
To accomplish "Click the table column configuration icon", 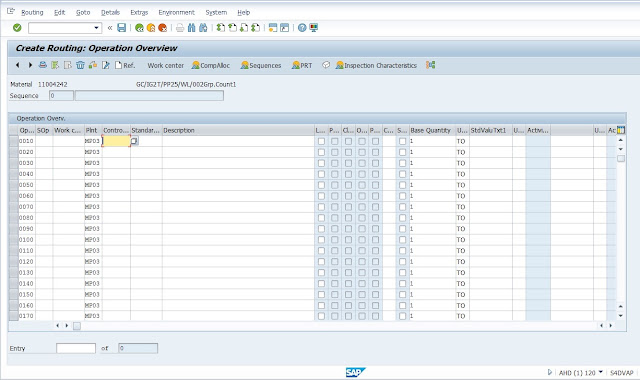I will [621, 130].
